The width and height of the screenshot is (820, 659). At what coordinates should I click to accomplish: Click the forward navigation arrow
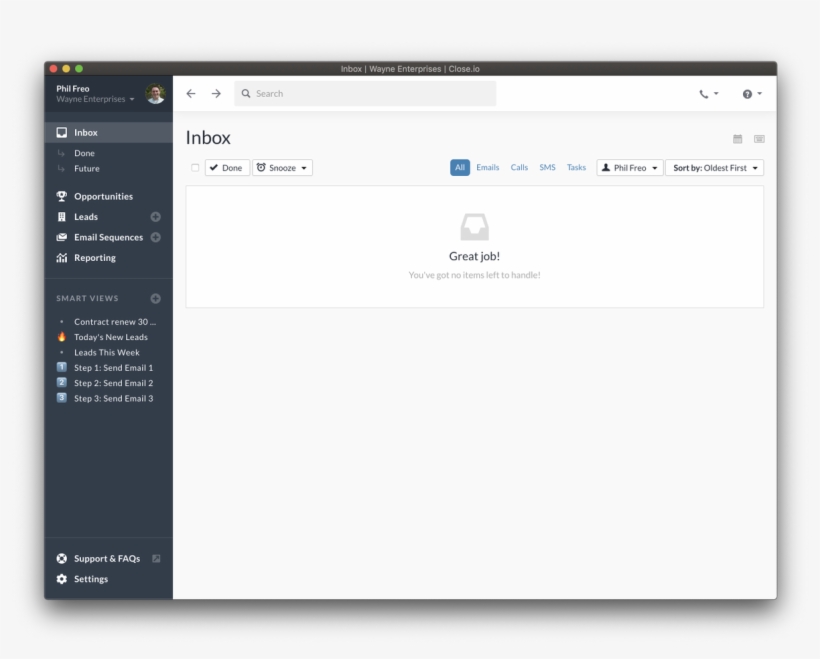click(216, 94)
